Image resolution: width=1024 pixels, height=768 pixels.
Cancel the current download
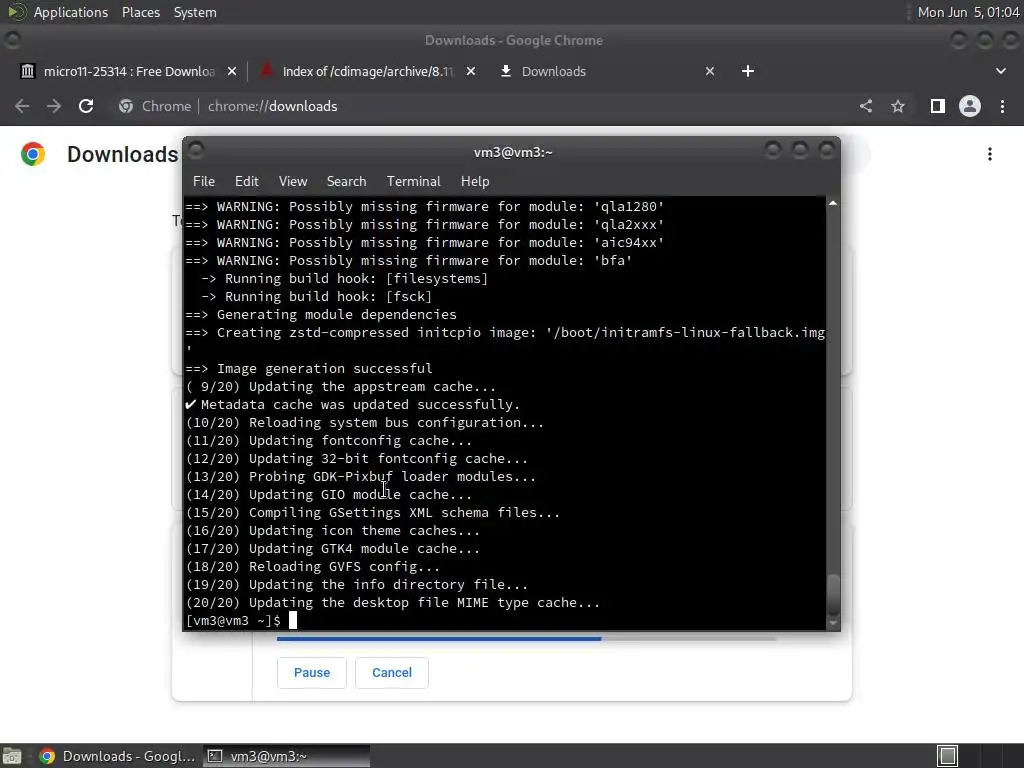tap(392, 673)
